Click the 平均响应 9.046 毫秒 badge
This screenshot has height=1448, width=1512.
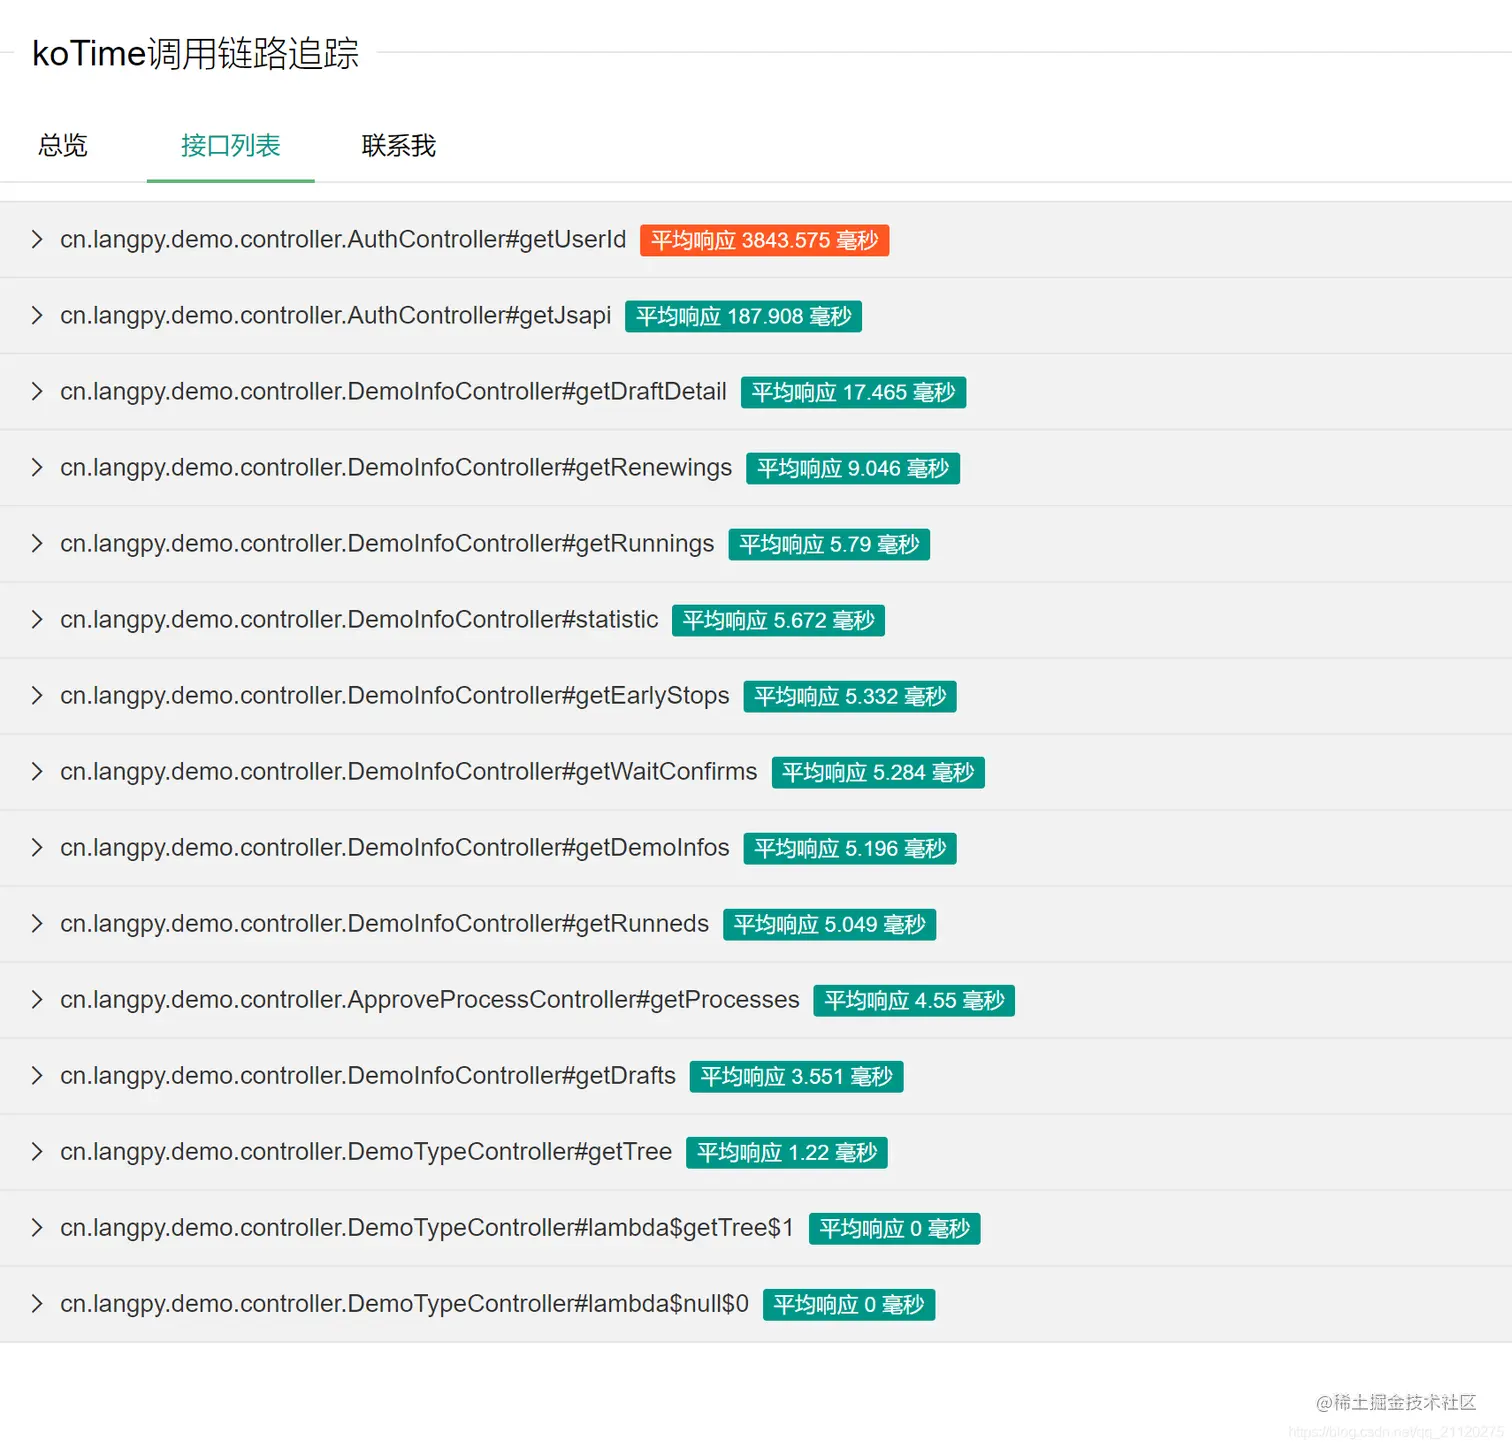point(853,468)
